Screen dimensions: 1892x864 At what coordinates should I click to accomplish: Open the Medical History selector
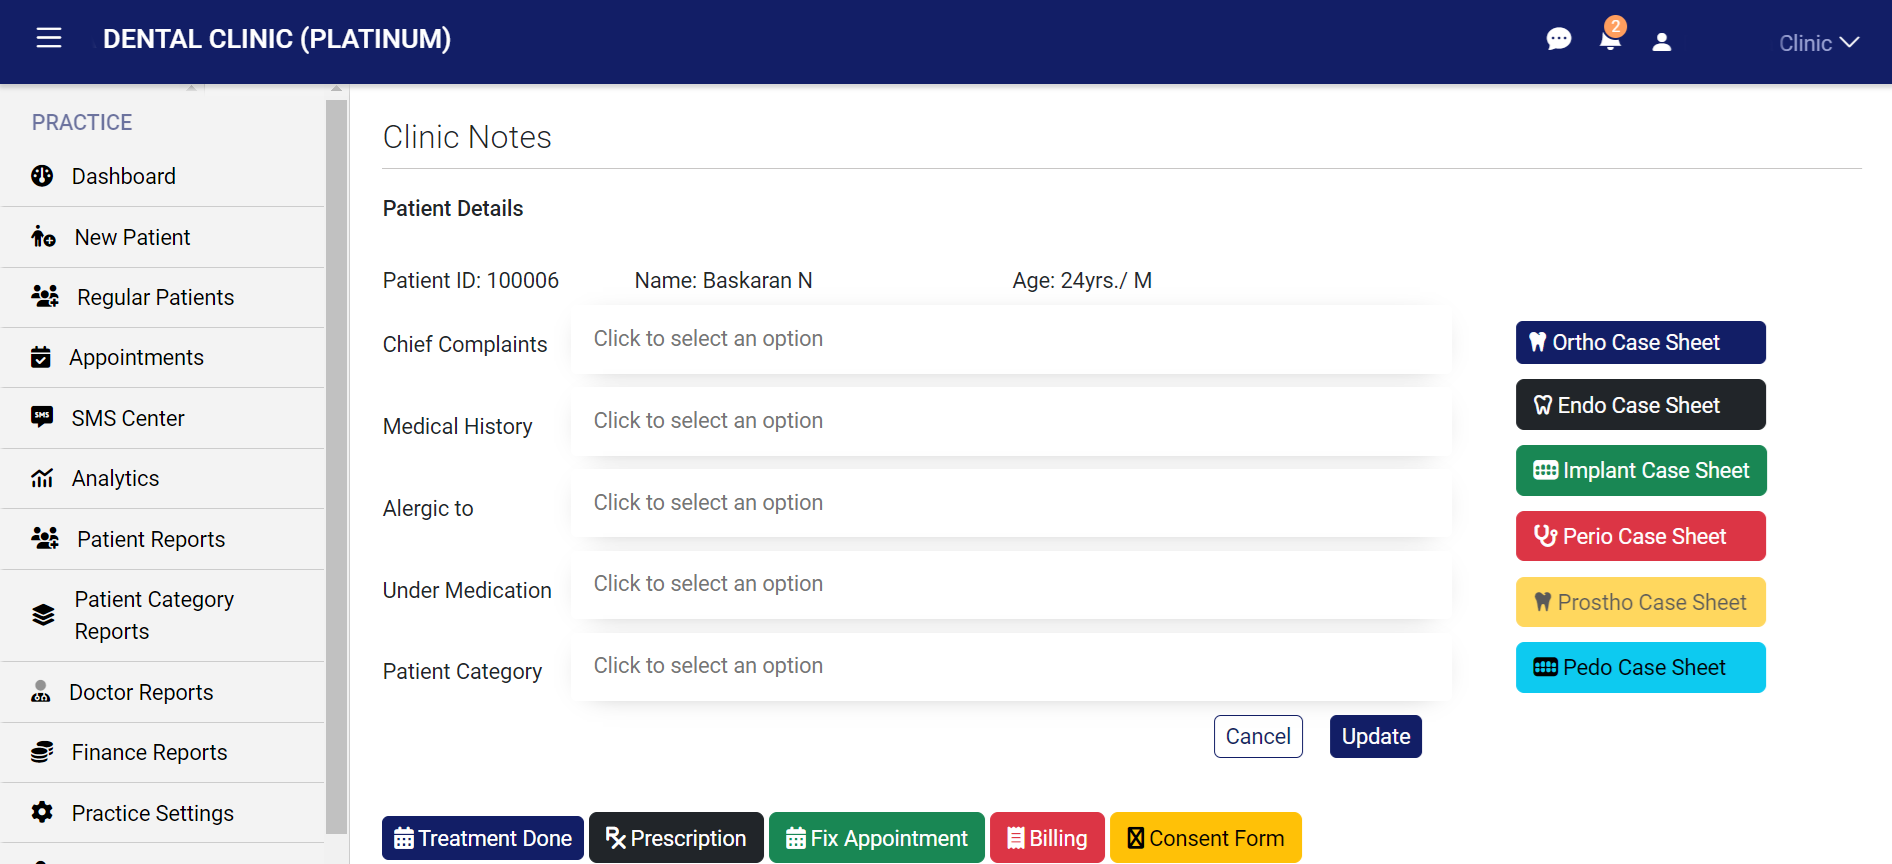(1010, 421)
